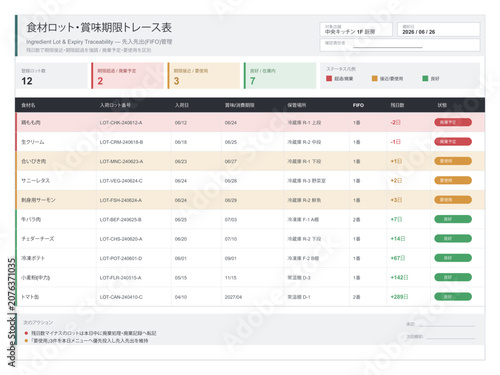Click remaining days value +142日

[x=399, y=277]
